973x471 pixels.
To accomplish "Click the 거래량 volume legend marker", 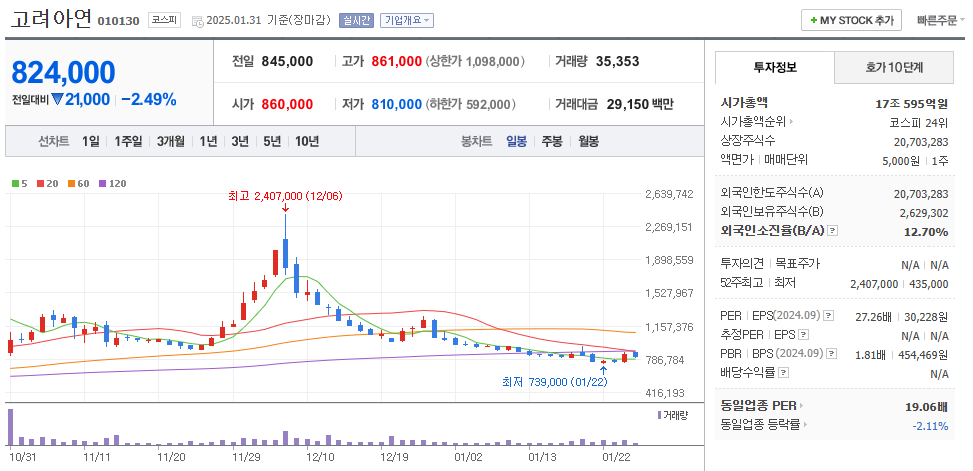I will [659, 415].
